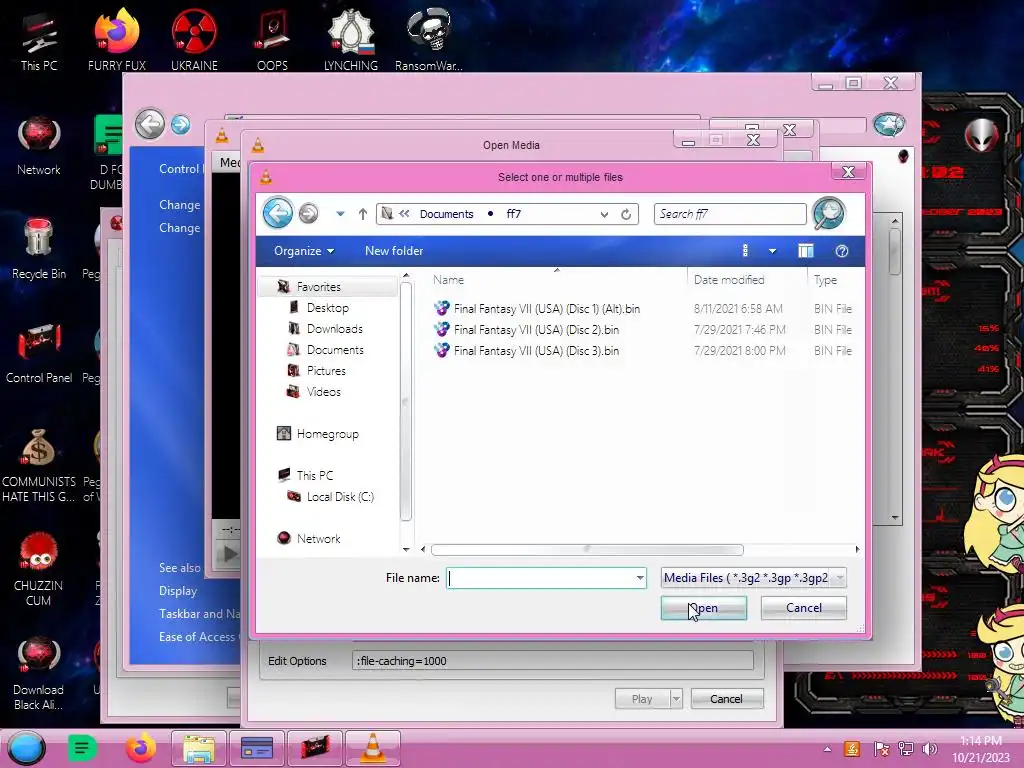1024x768 pixels.
Task: Click the File name input field
Action: click(541, 578)
